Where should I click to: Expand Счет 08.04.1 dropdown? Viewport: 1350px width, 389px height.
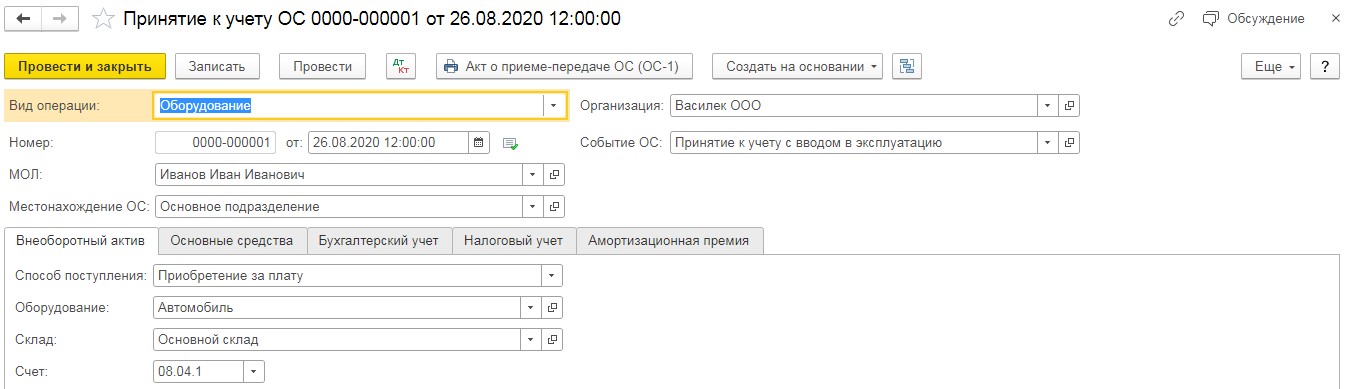pyautogui.click(x=253, y=372)
